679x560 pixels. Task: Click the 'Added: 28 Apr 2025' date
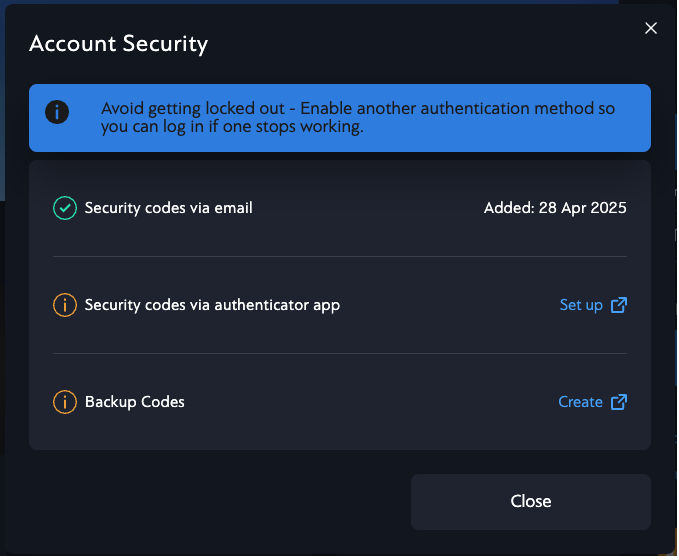click(555, 208)
